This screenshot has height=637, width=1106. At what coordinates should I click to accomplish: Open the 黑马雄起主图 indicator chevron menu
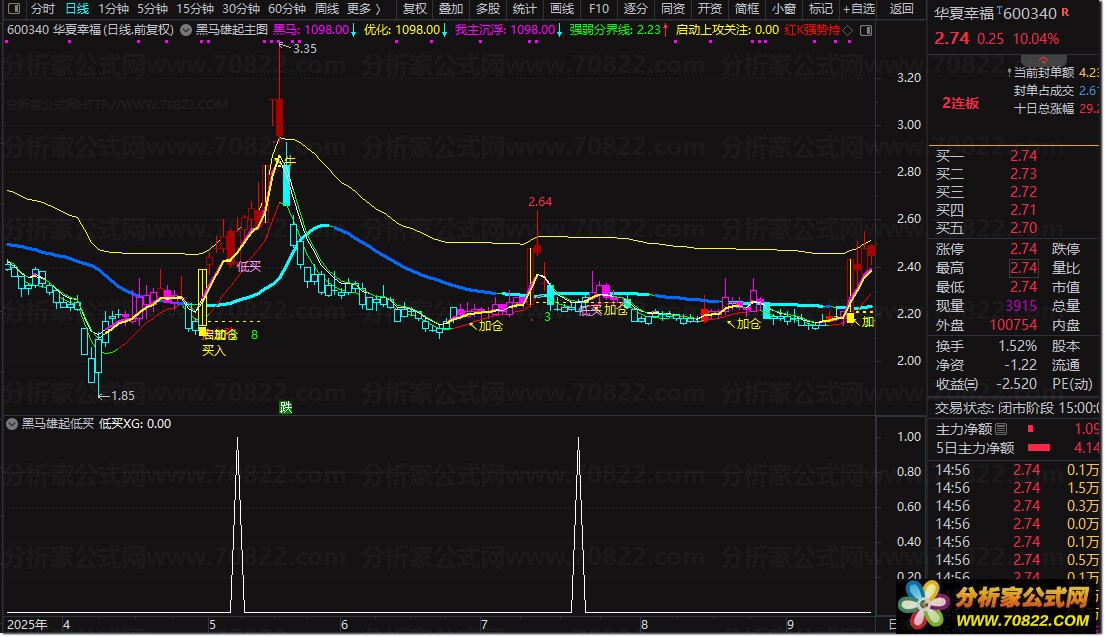tap(186, 30)
